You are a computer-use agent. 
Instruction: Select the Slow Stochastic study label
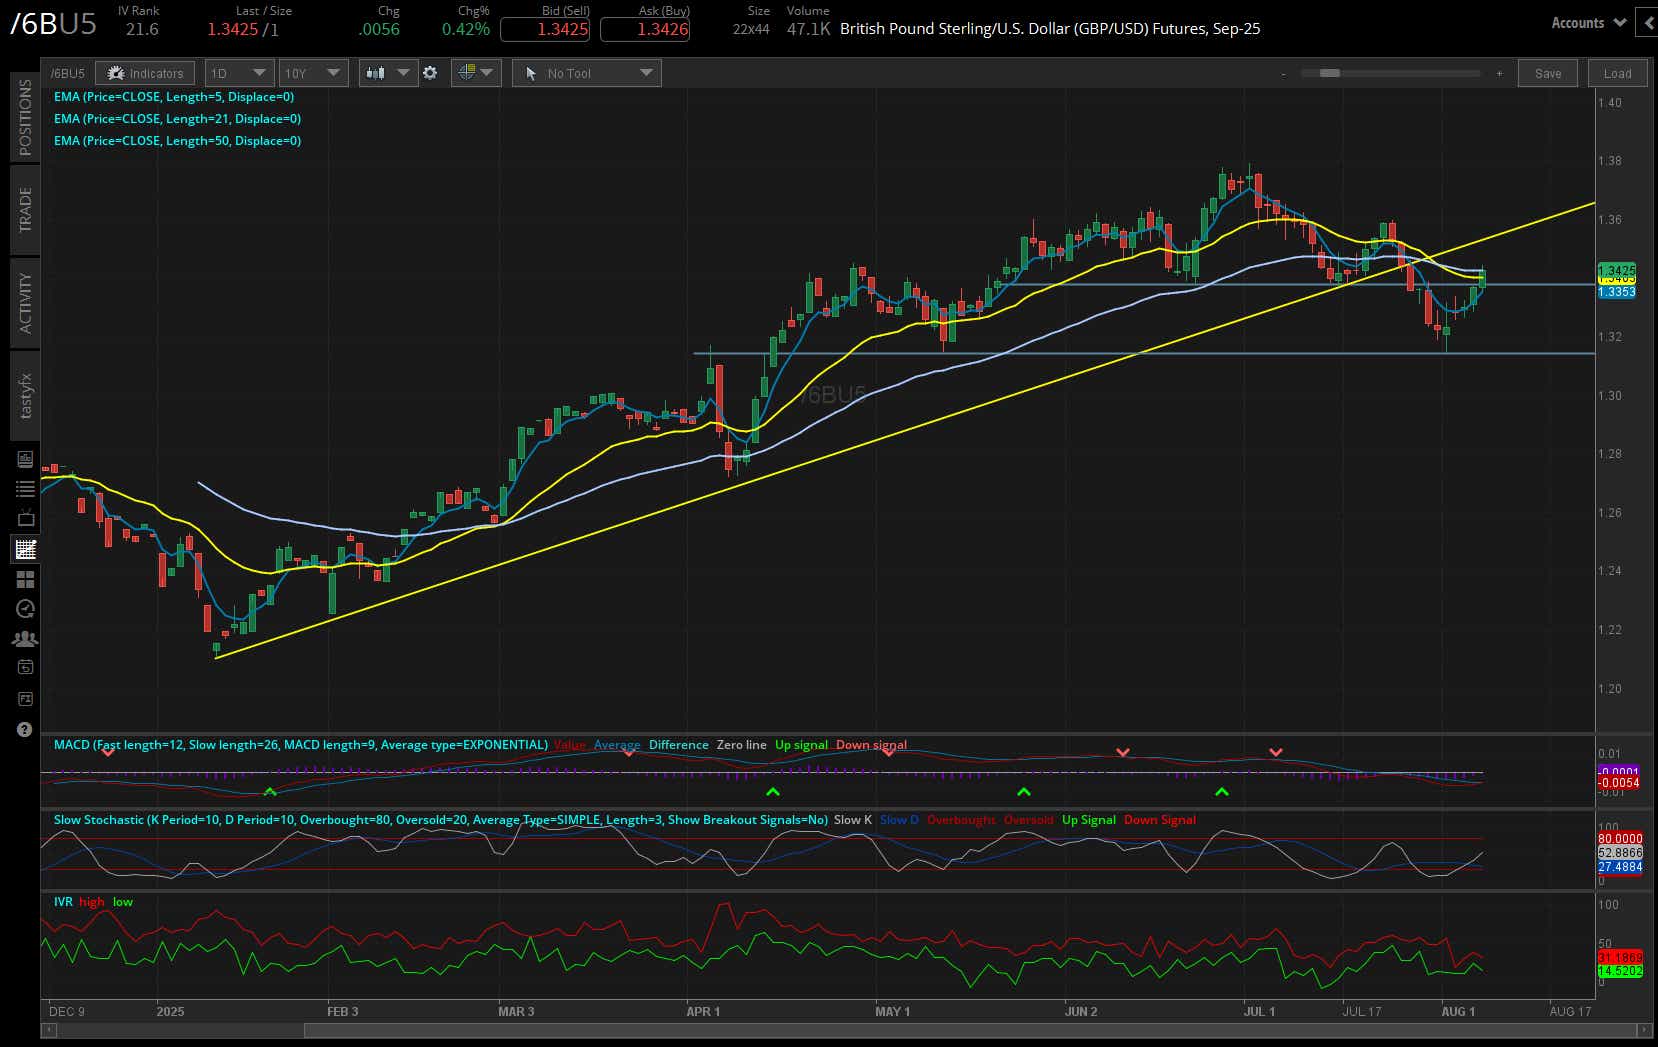point(440,820)
